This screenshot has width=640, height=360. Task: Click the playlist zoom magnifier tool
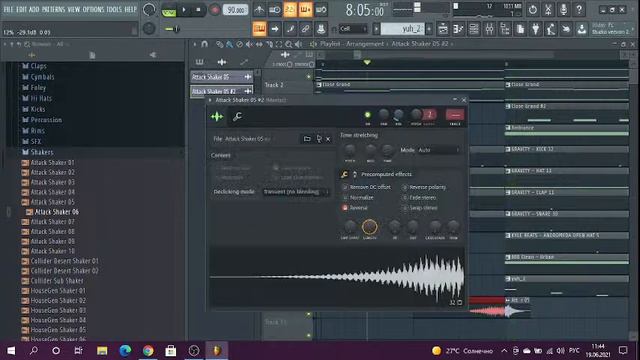[x=289, y=44]
